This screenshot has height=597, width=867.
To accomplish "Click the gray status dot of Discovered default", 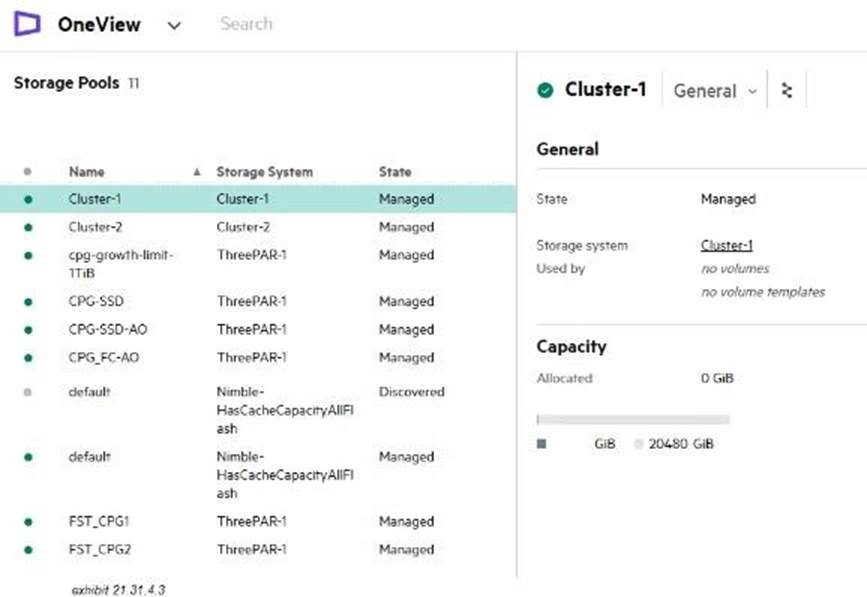I will pos(28,392).
